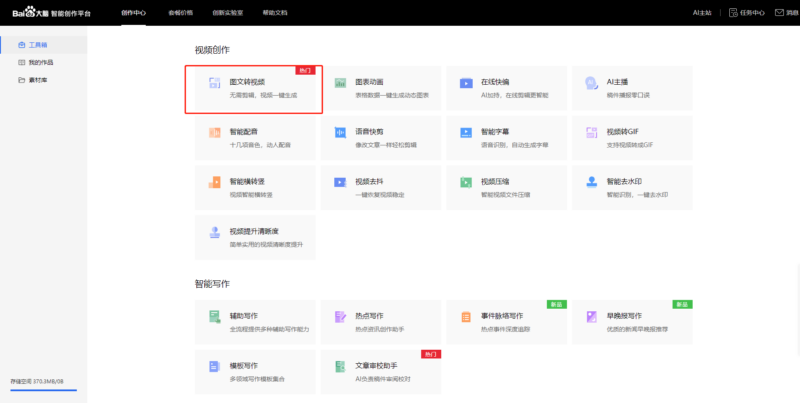This screenshot has width=800, height=403.
Task: Open the 套餐价格 tab
Action: [x=181, y=13]
